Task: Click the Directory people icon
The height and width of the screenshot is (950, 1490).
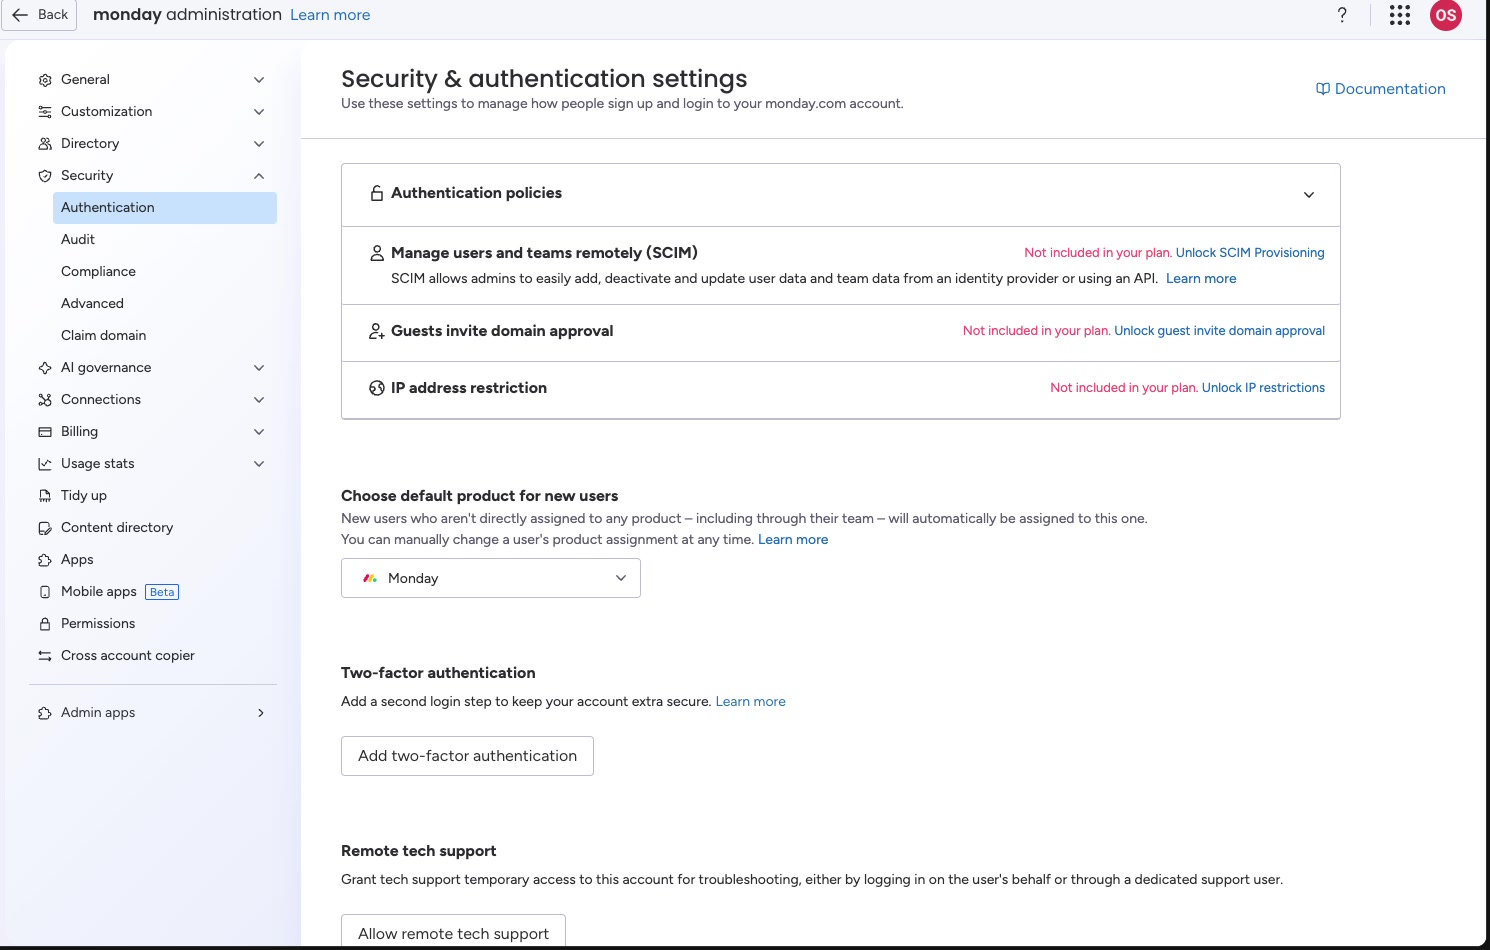Action: click(x=45, y=144)
